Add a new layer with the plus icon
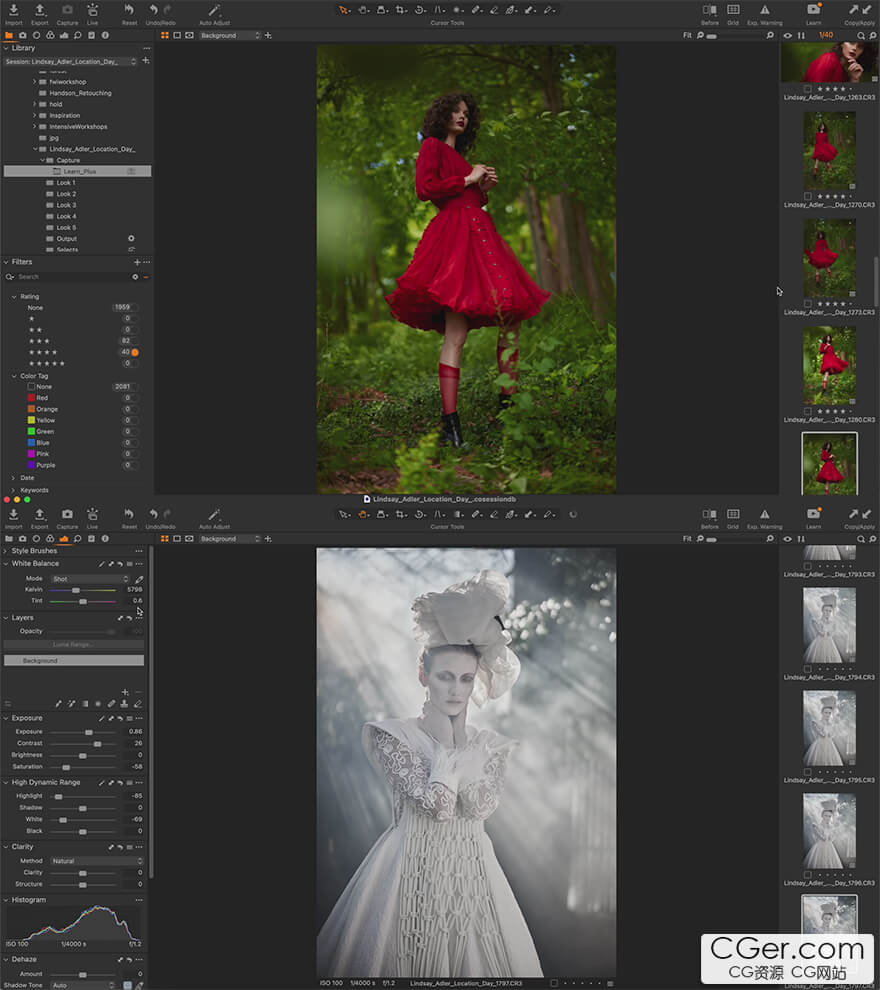 (125, 692)
